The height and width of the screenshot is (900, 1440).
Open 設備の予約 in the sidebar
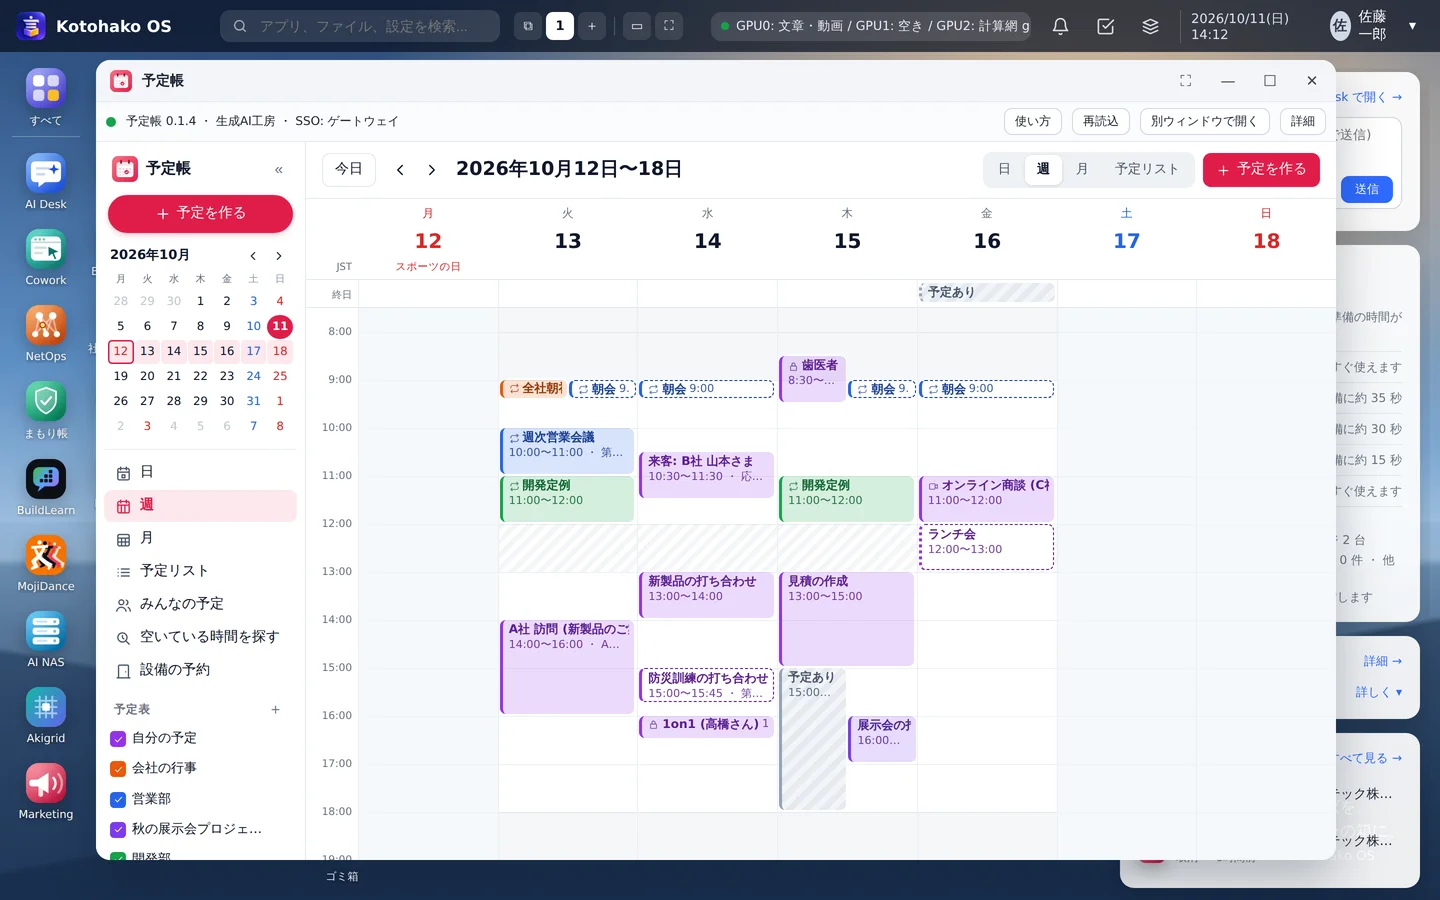[x=200, y=670]
